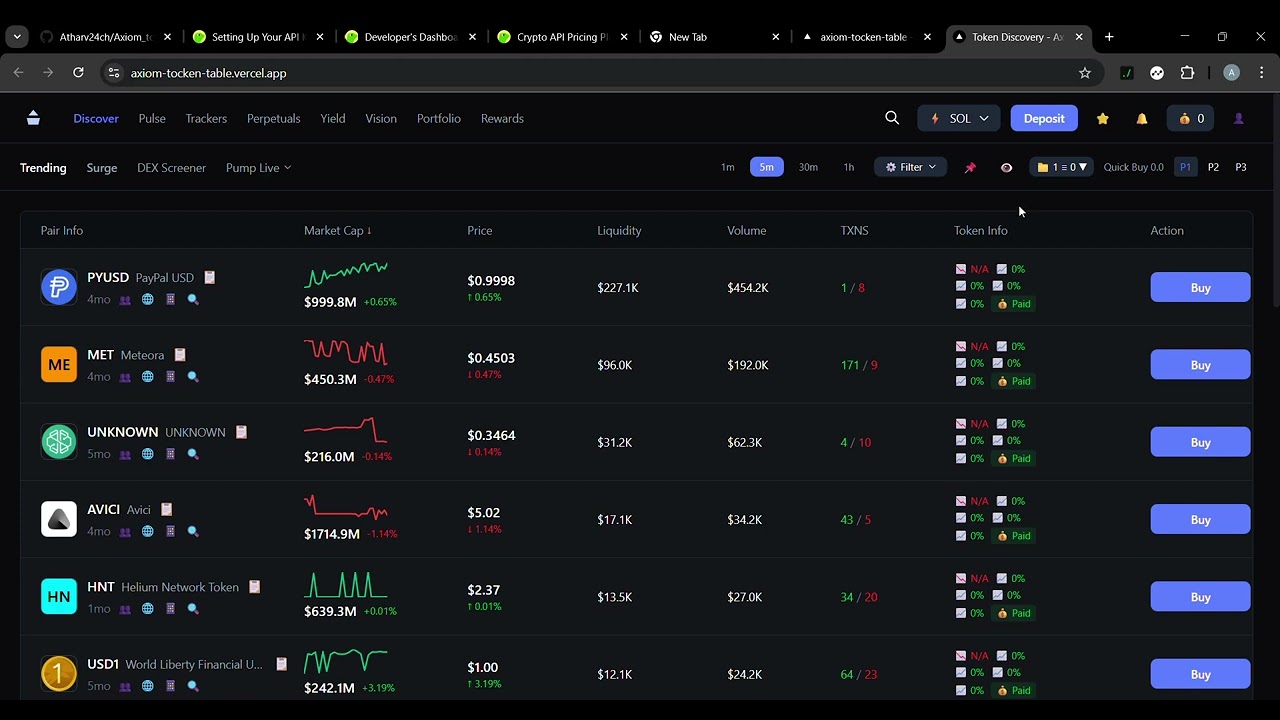The height and width of the screenshot is (720, 1280).
Task: Sort by Market Cap column header
Action: click(337, 230)
